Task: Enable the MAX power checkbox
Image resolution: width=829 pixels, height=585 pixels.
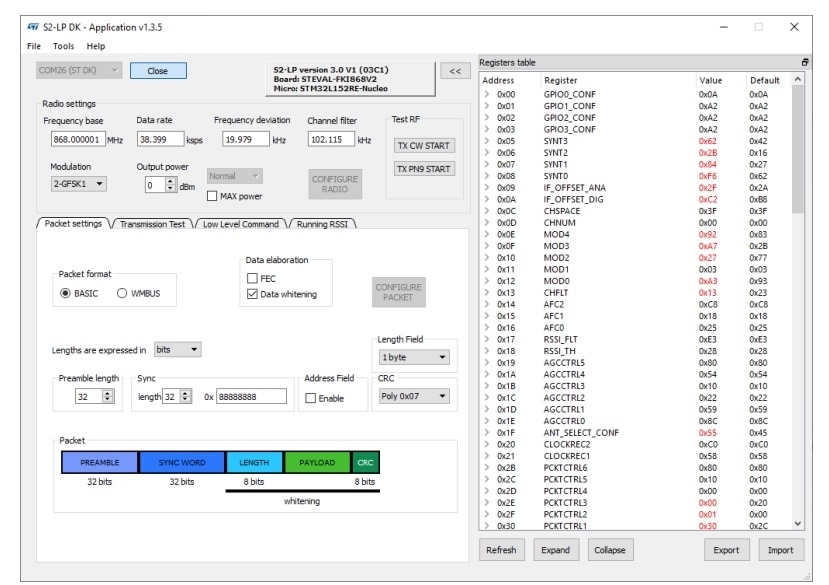Action: [211, 196]
